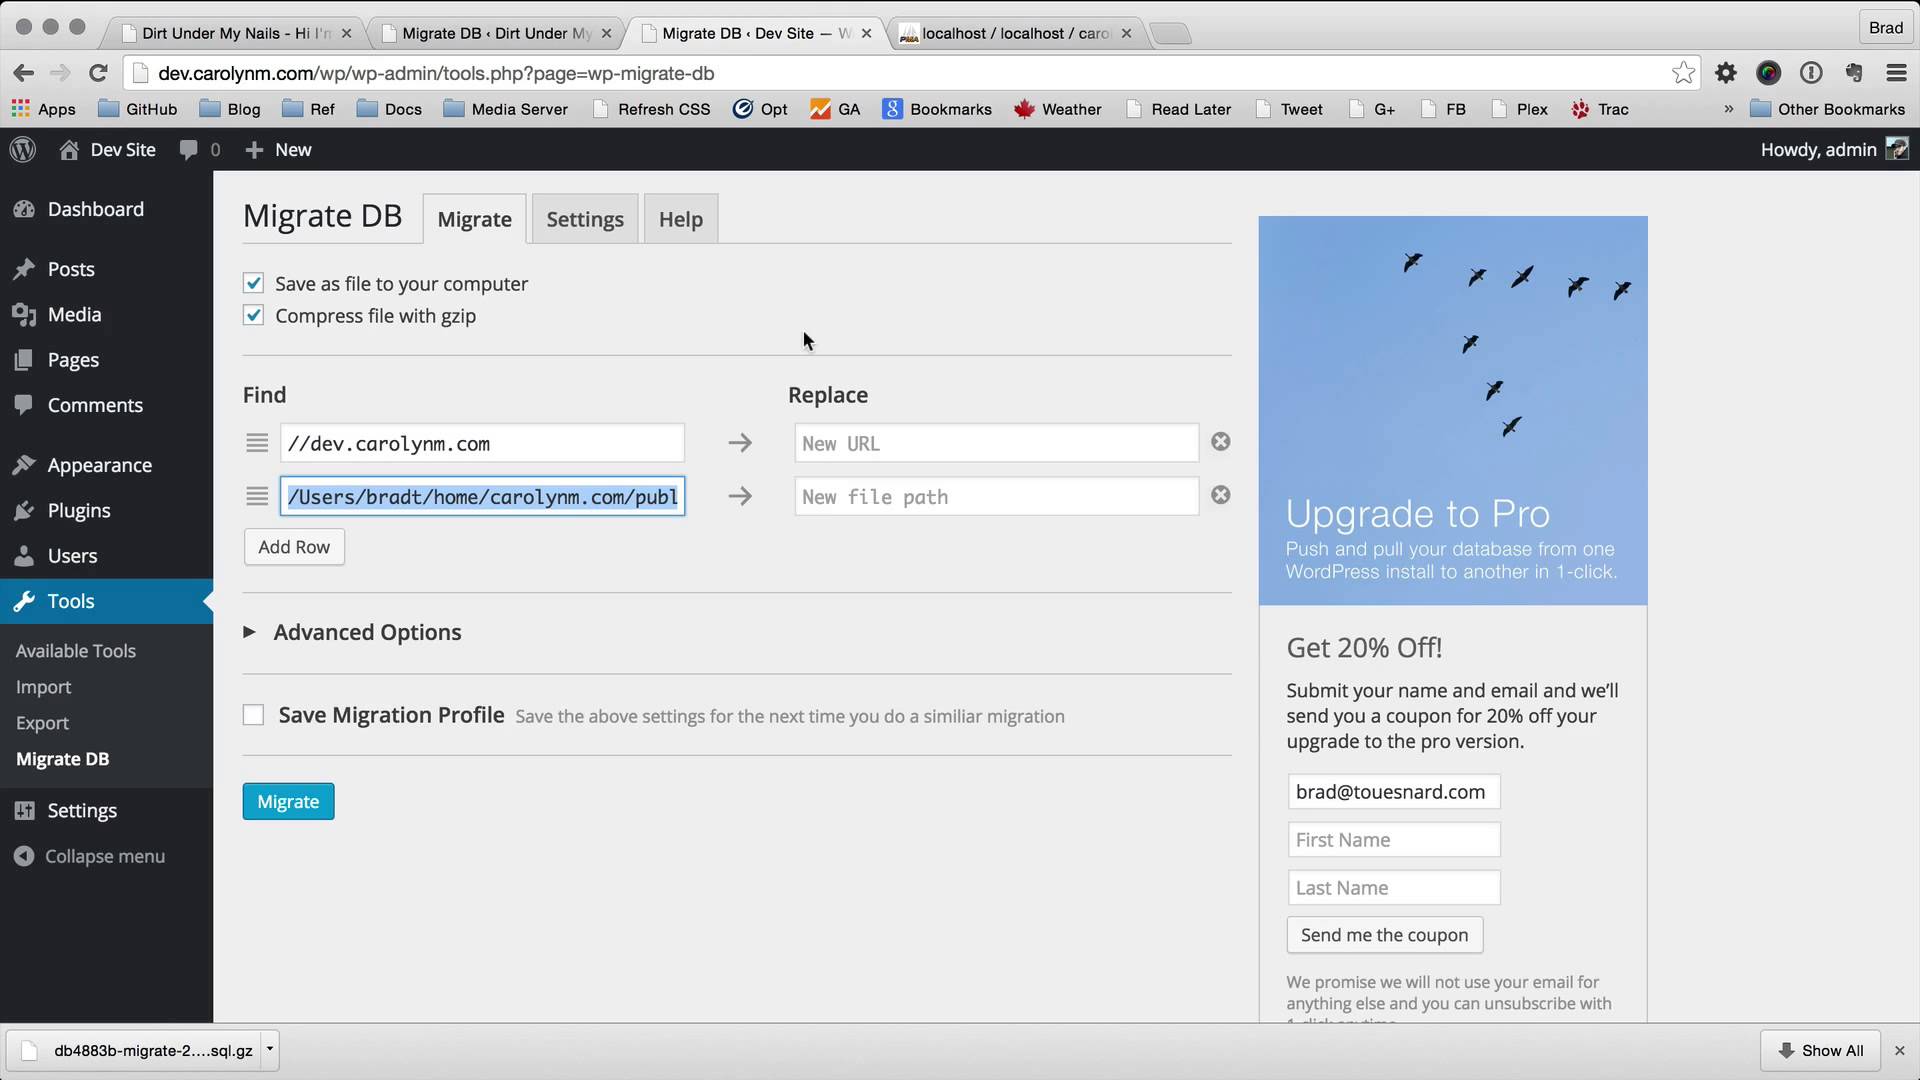Open the Plugins menu in the sidebar
Screen dimensions: 1920x1080
[x=79, y=511]
